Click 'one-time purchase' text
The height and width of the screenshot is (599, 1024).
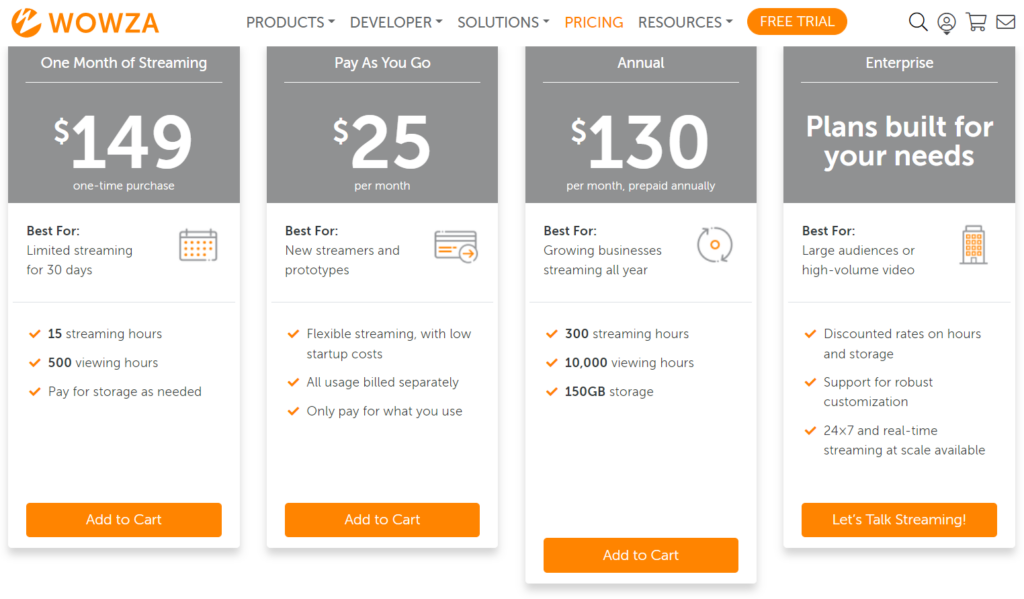click(123, 186)
